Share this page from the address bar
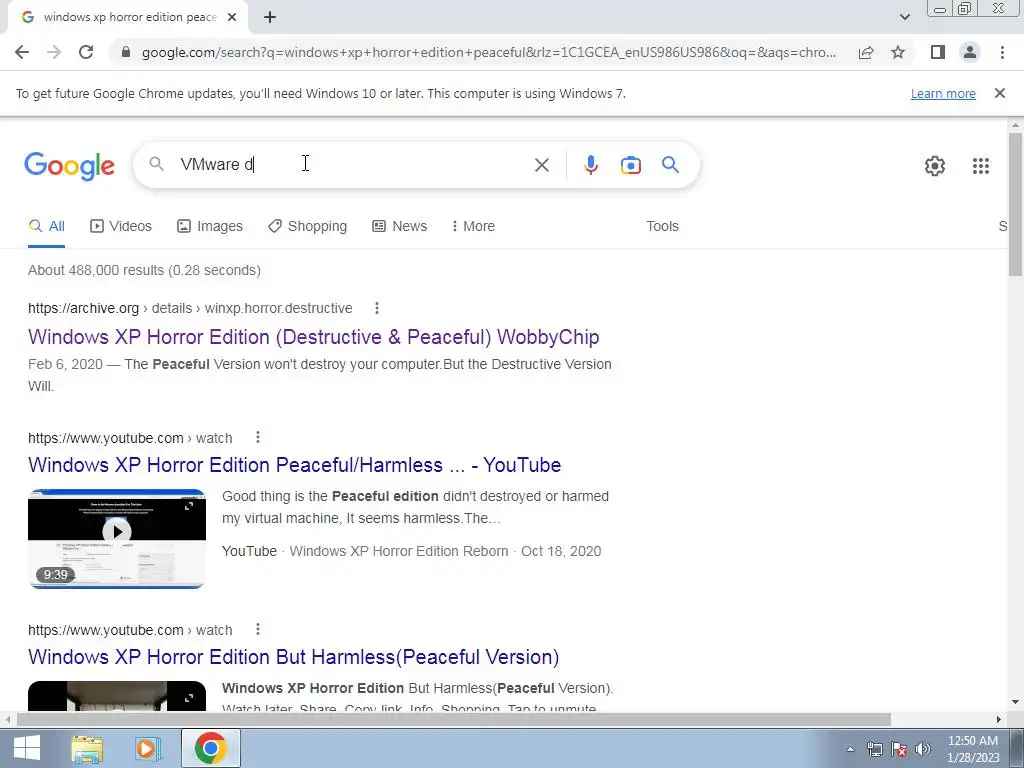Image resolution: width=1024 pixels, height=768 pixels. 866,52
